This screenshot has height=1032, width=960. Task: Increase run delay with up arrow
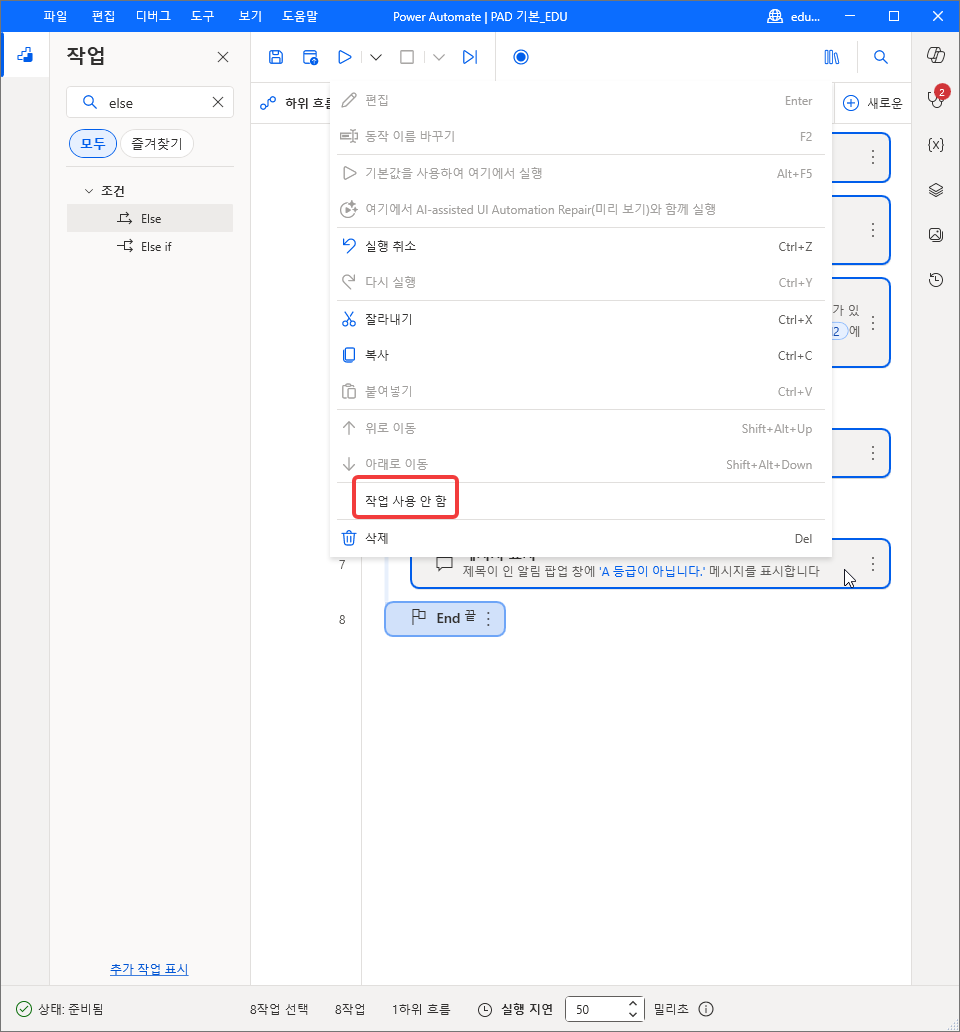pos(633,1004)
